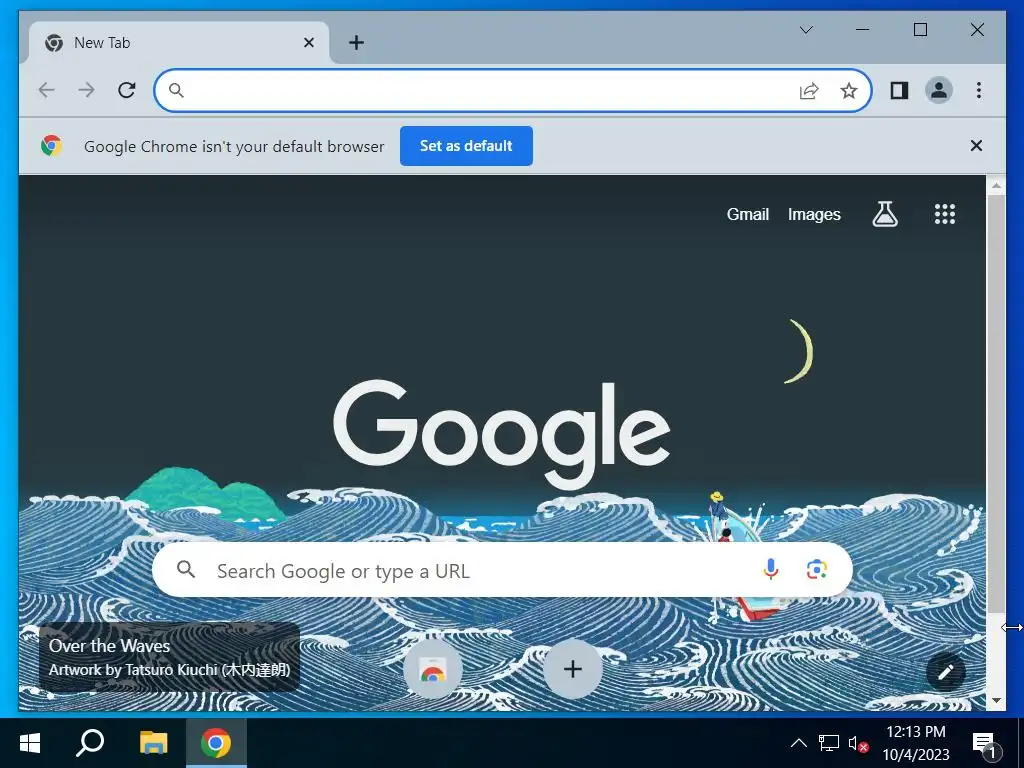Open the clock showing 12:13 PM

click(916, 743)
